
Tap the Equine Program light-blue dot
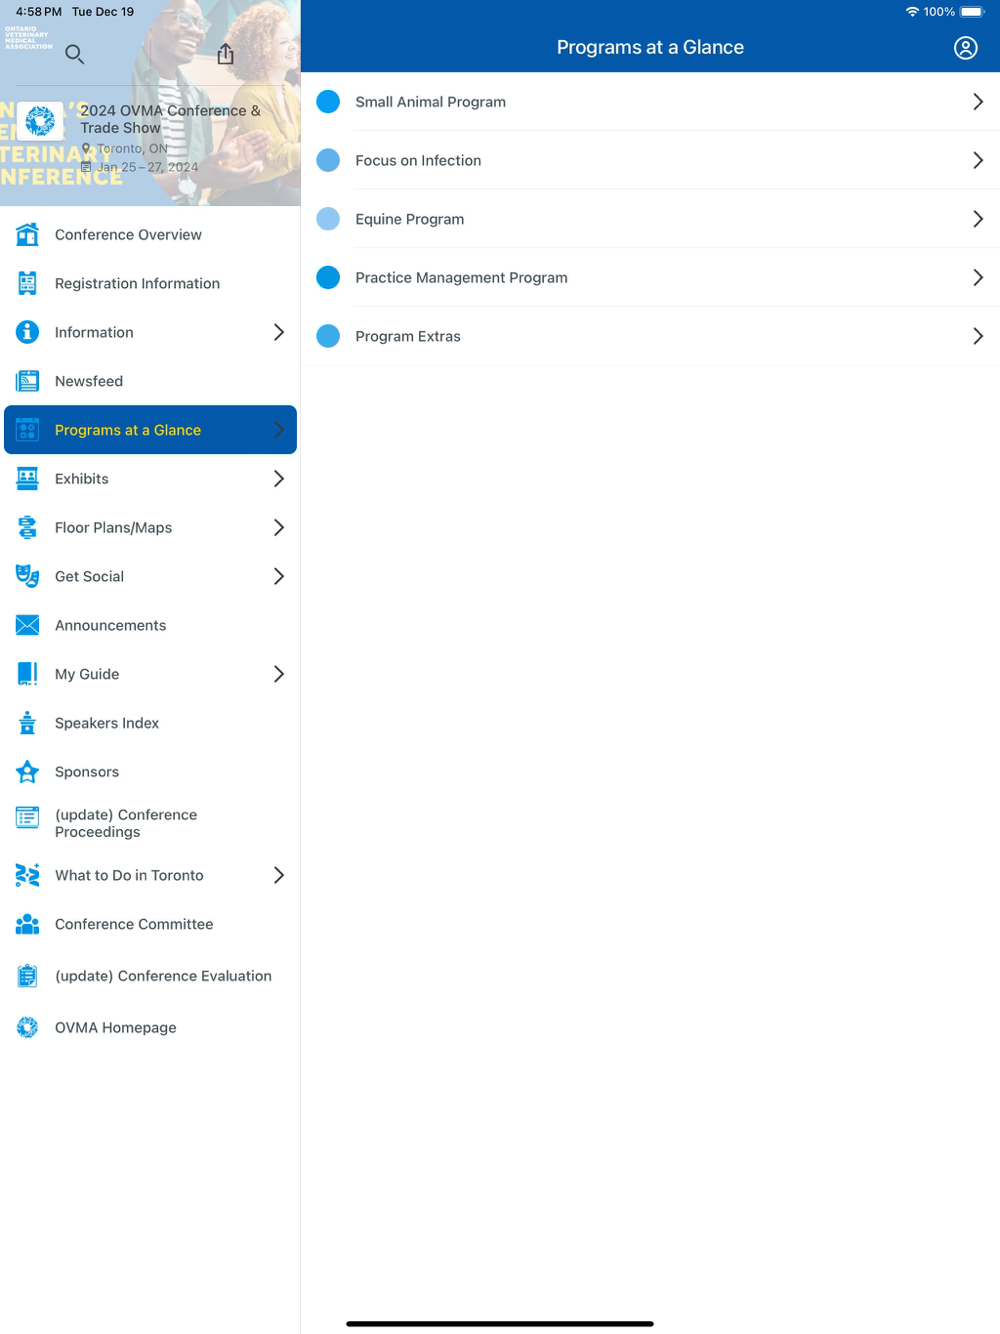[x=328, y=219]
